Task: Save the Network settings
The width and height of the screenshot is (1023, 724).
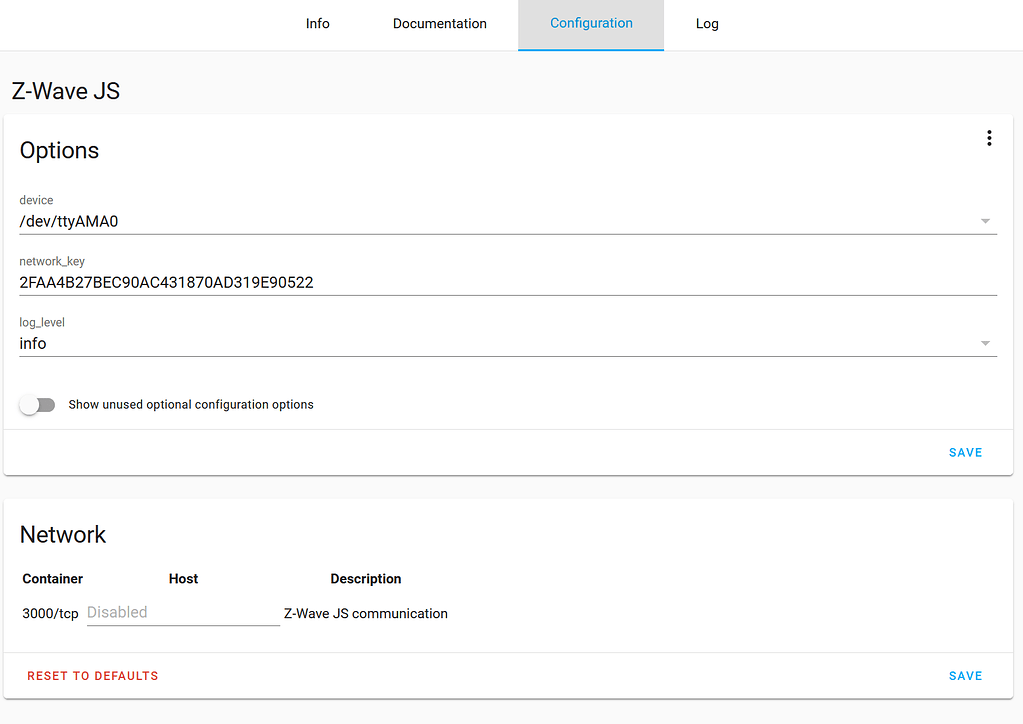Action: coord(964,675)
